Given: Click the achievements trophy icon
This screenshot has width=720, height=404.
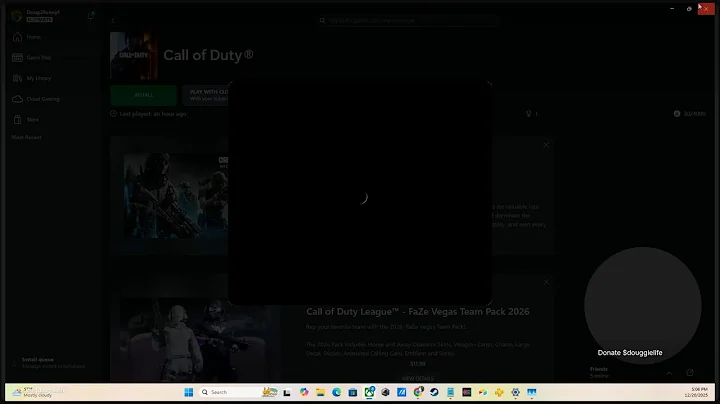Looking at the screenshot, I should (x=529, y=113).
